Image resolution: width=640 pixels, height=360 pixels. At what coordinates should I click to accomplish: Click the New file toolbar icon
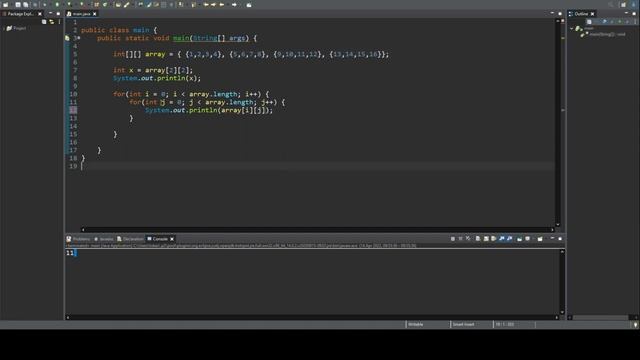5,5
